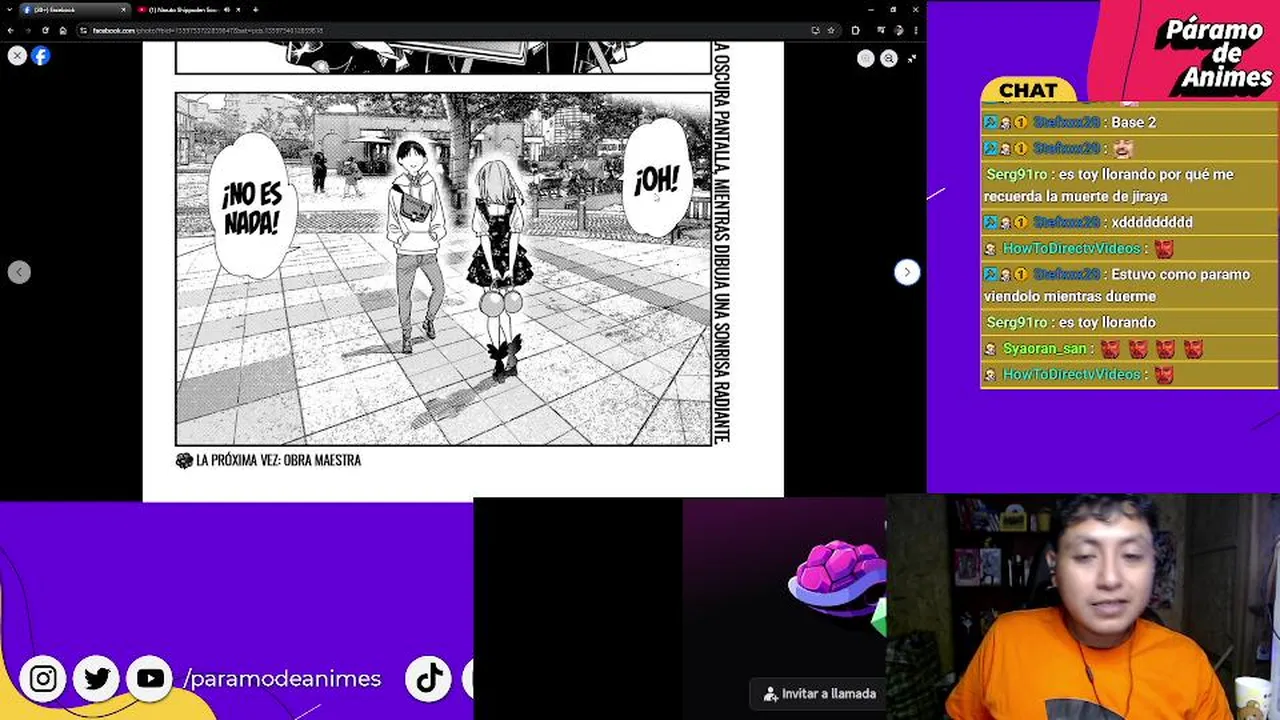Go to the previous photo
Image resolution: width=1280 pixels, height=720 pixels.
click(19, 272)
